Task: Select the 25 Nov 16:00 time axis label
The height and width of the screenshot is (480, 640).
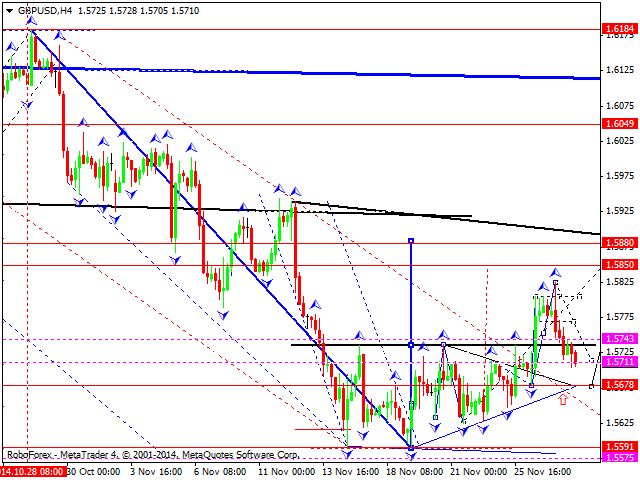Action: (x=543, y=472)
